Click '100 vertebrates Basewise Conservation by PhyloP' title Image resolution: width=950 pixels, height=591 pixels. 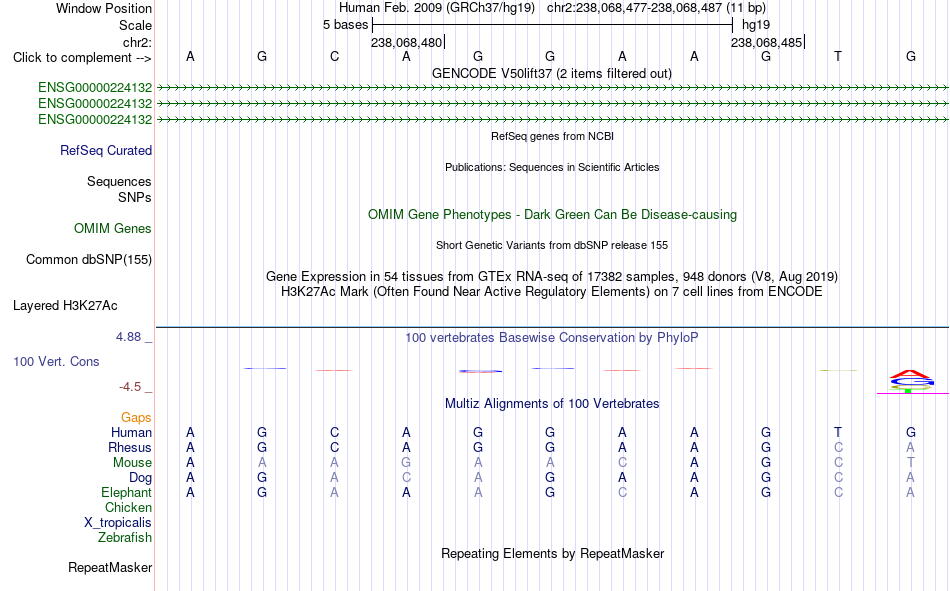552,338
